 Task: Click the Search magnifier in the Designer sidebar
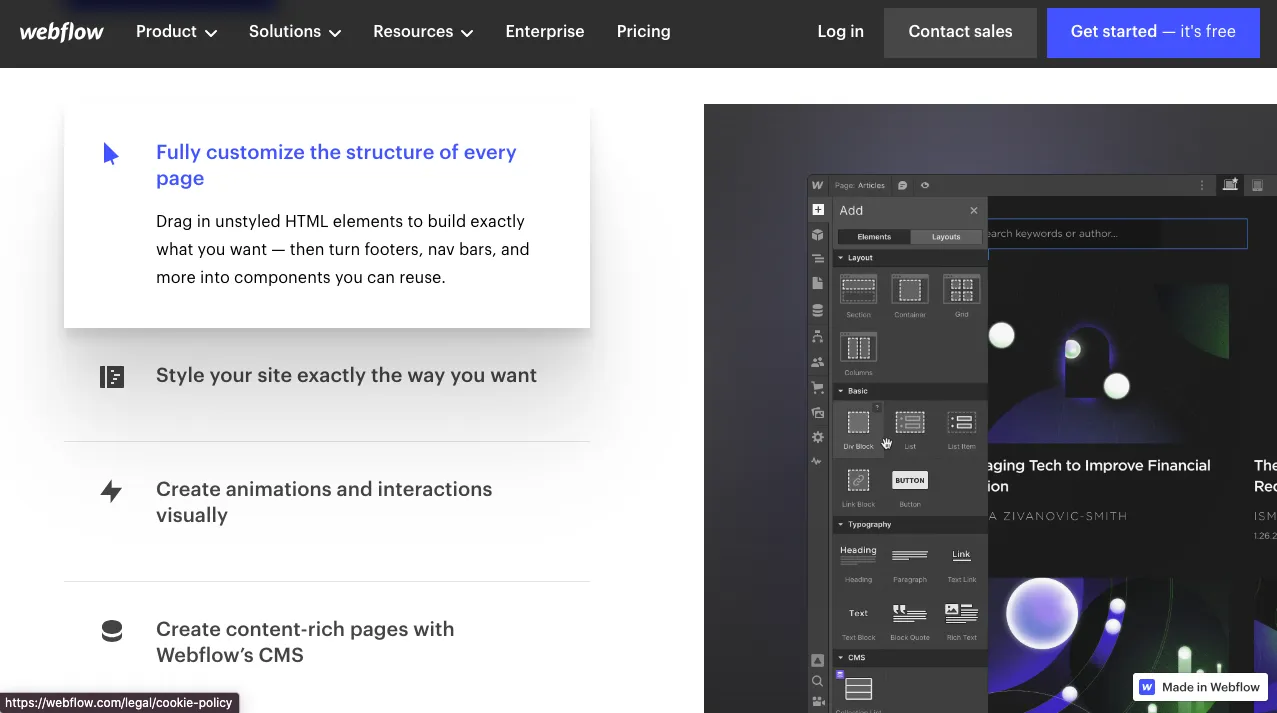tap(818, 681)
